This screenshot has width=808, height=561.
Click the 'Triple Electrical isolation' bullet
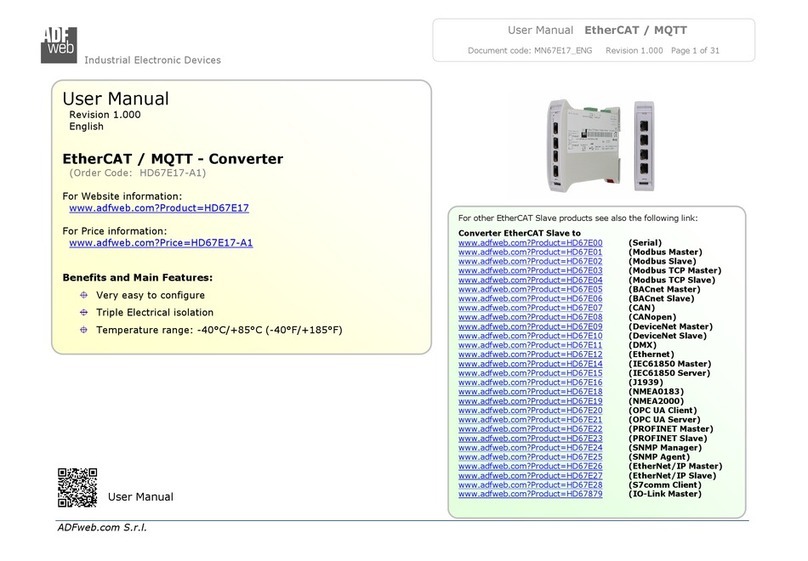155,312
